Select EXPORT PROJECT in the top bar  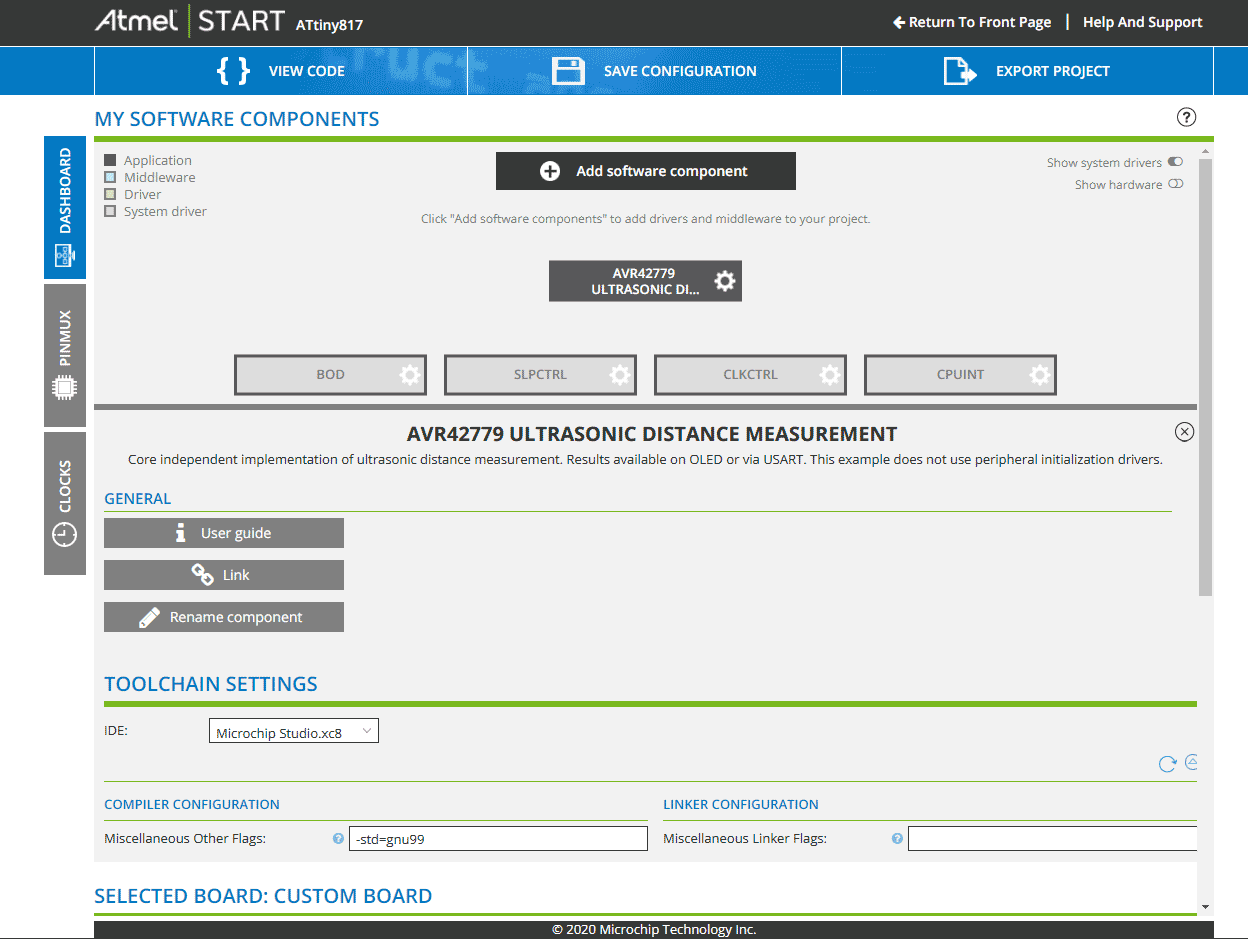(1027, 71)
